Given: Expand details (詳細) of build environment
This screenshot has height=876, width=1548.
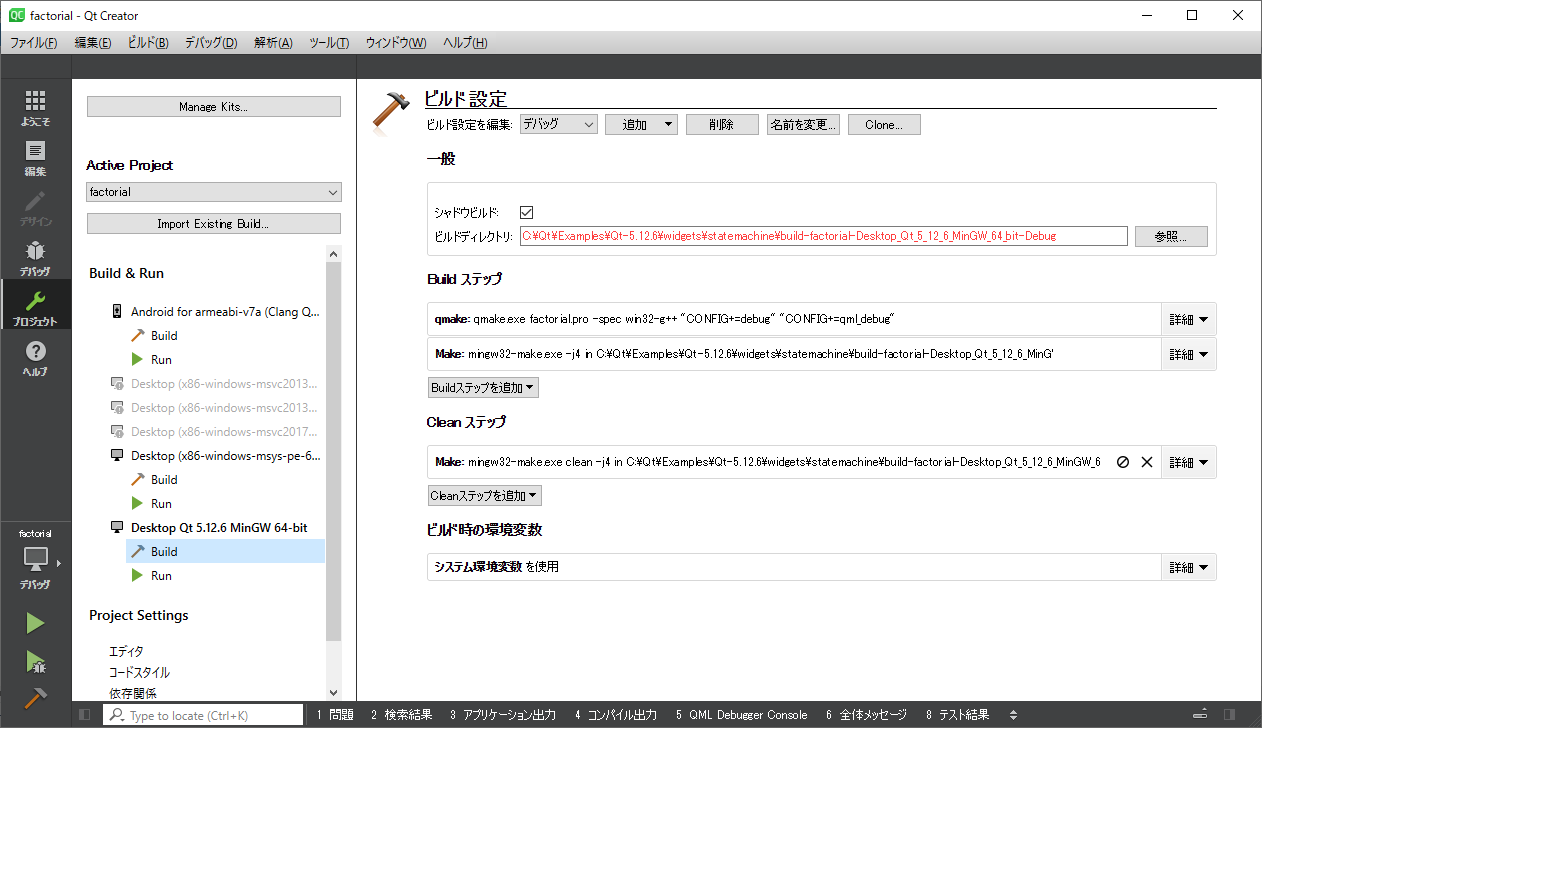Looking at the screenshot, I should (1189, 568).
